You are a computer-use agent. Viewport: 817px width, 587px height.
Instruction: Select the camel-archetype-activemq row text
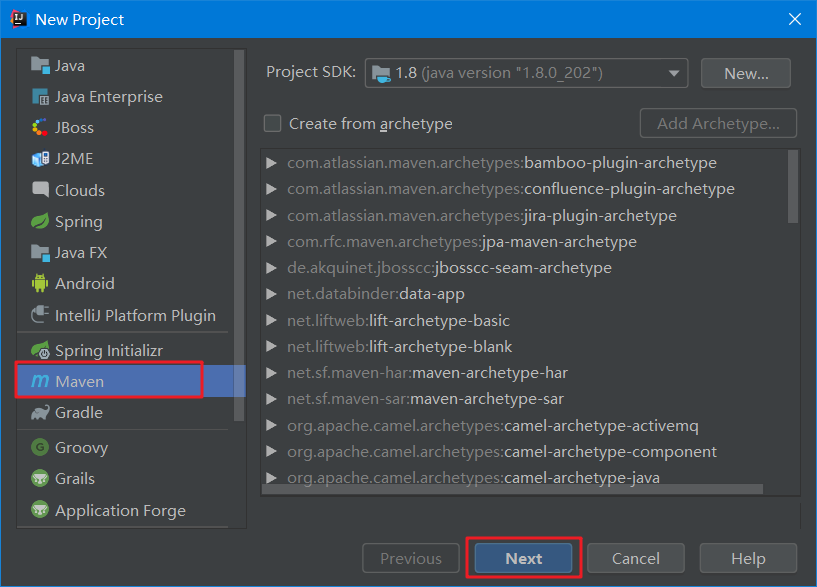(x=492, y=426)
